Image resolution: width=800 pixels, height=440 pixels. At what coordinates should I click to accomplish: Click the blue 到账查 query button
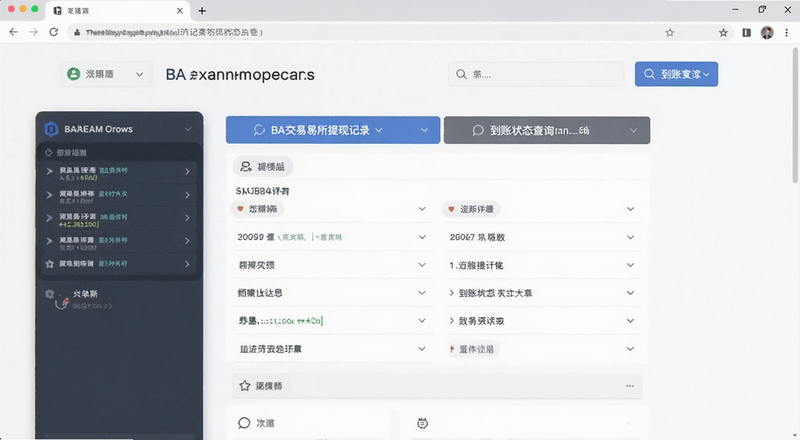point(676,74)
